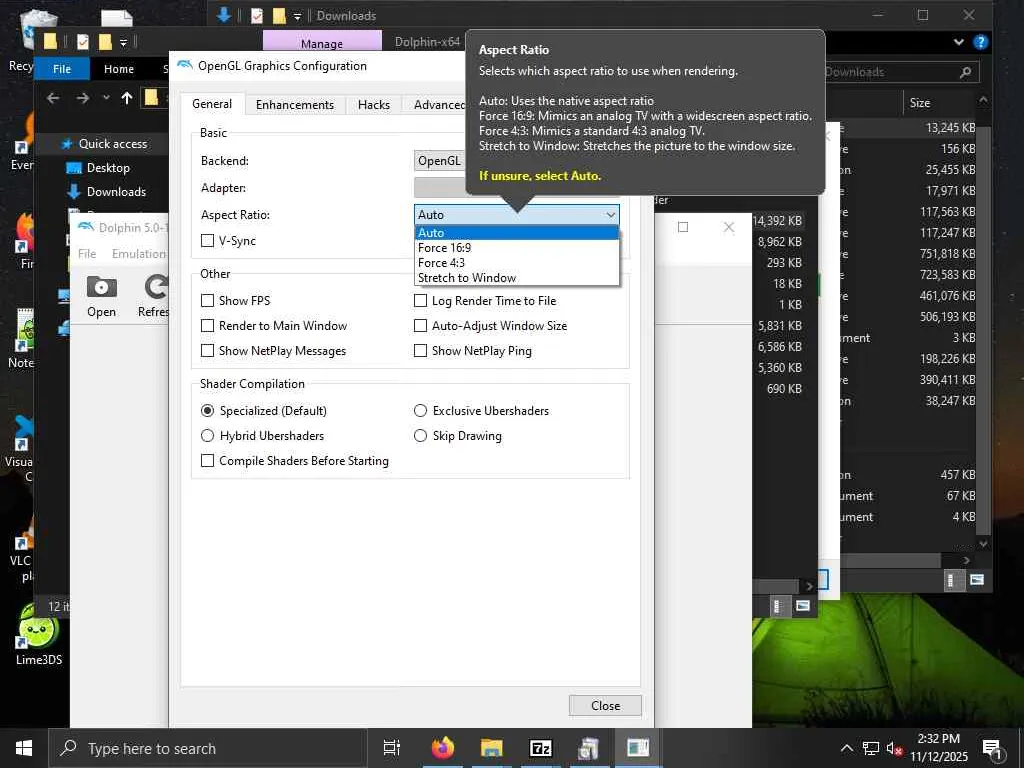Screen dimensions: 1024x768
Task: Click the Dolphin Open toolbar icon
Action: pos(101,297)
